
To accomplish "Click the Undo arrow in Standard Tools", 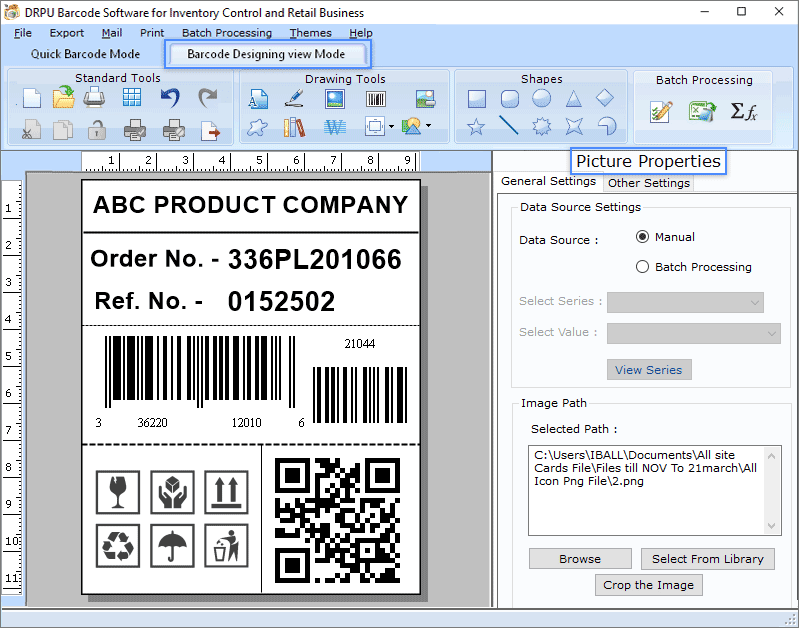I will click(x=170, y=98).
